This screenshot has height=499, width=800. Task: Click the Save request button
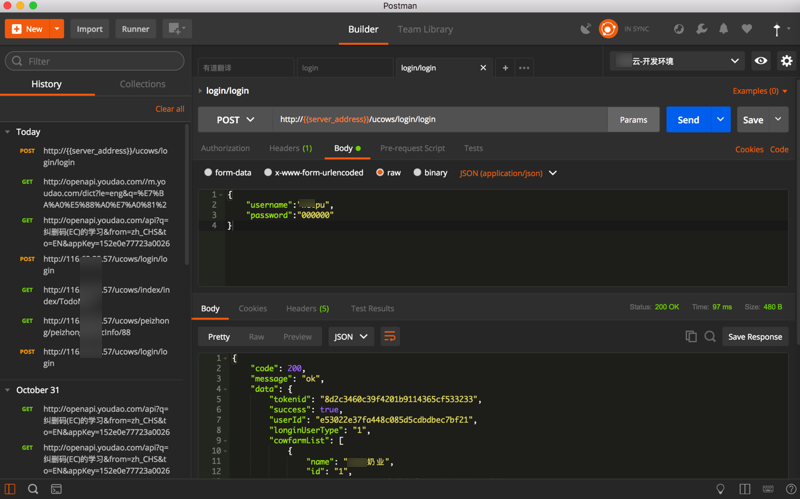point(753,119)
